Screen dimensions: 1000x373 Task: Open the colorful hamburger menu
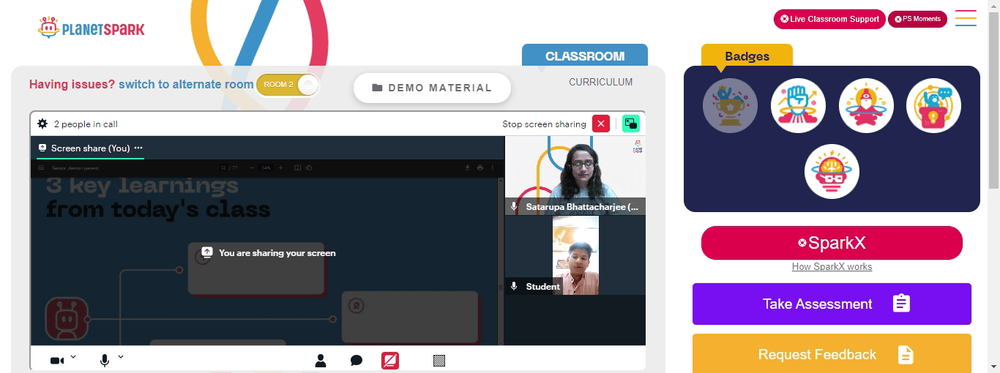(966, 18)
